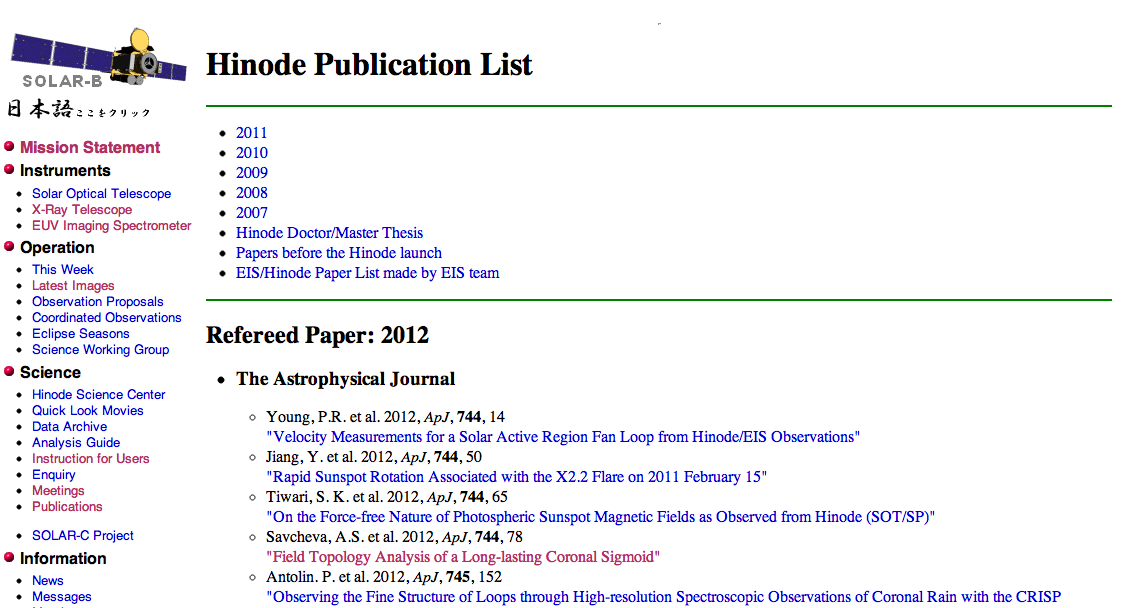Click the SOLAR-B satellite logo
Viewport: 1122px width, 608px height.
[x=97, y=60]
